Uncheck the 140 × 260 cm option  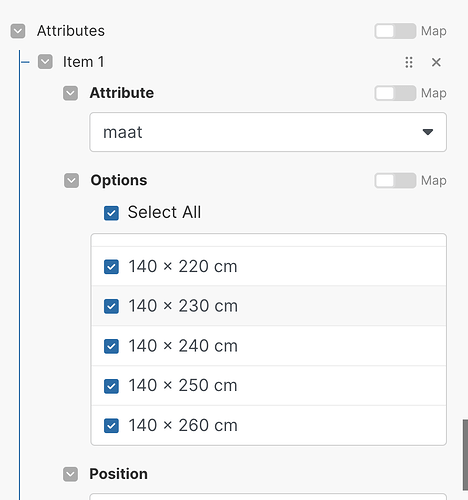tap(111, 426)
